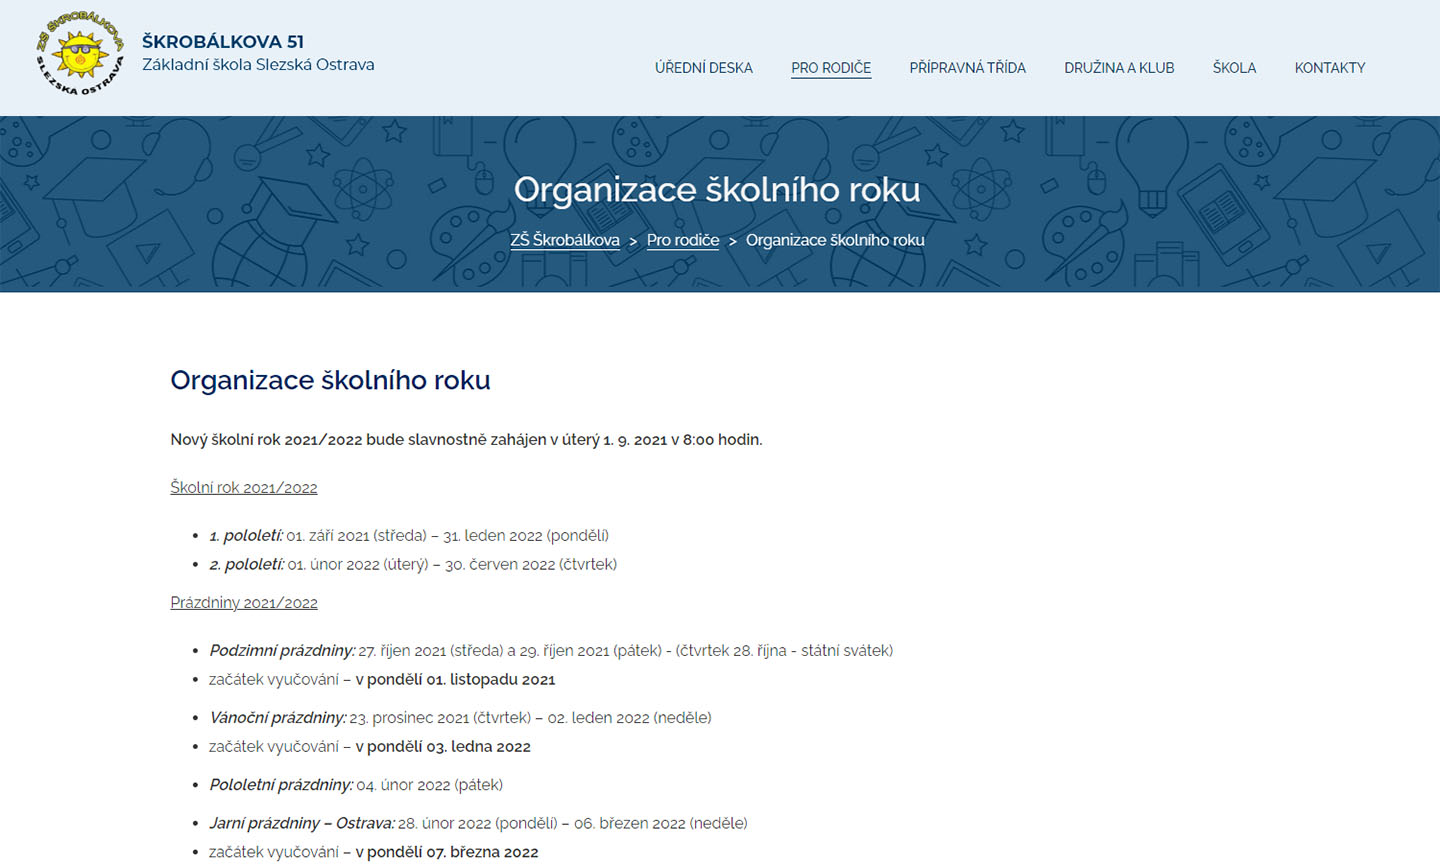
Task: Click row with pondělí 07. března 2022
Action: 374,853
